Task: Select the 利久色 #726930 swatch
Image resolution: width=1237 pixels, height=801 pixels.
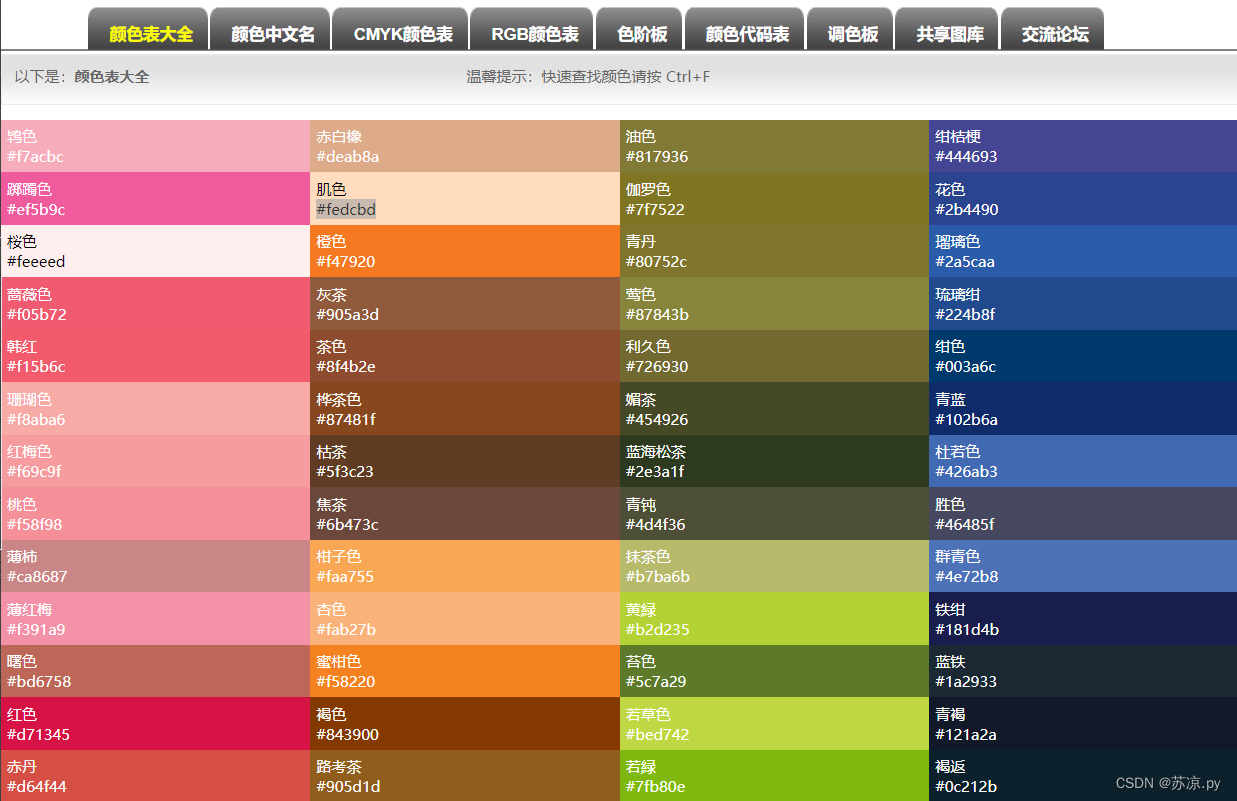Action: pos(774,356)
